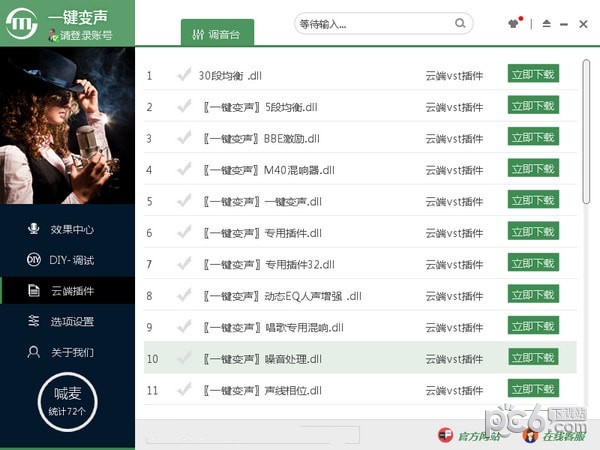Click the singer photo thumbnail
The height and width of the screenshot is (450, 600).
tap(67, 126)
